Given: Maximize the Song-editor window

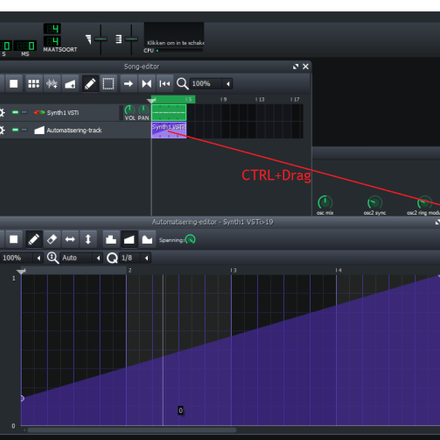Looking at the screenshot, I should point(296,67).
